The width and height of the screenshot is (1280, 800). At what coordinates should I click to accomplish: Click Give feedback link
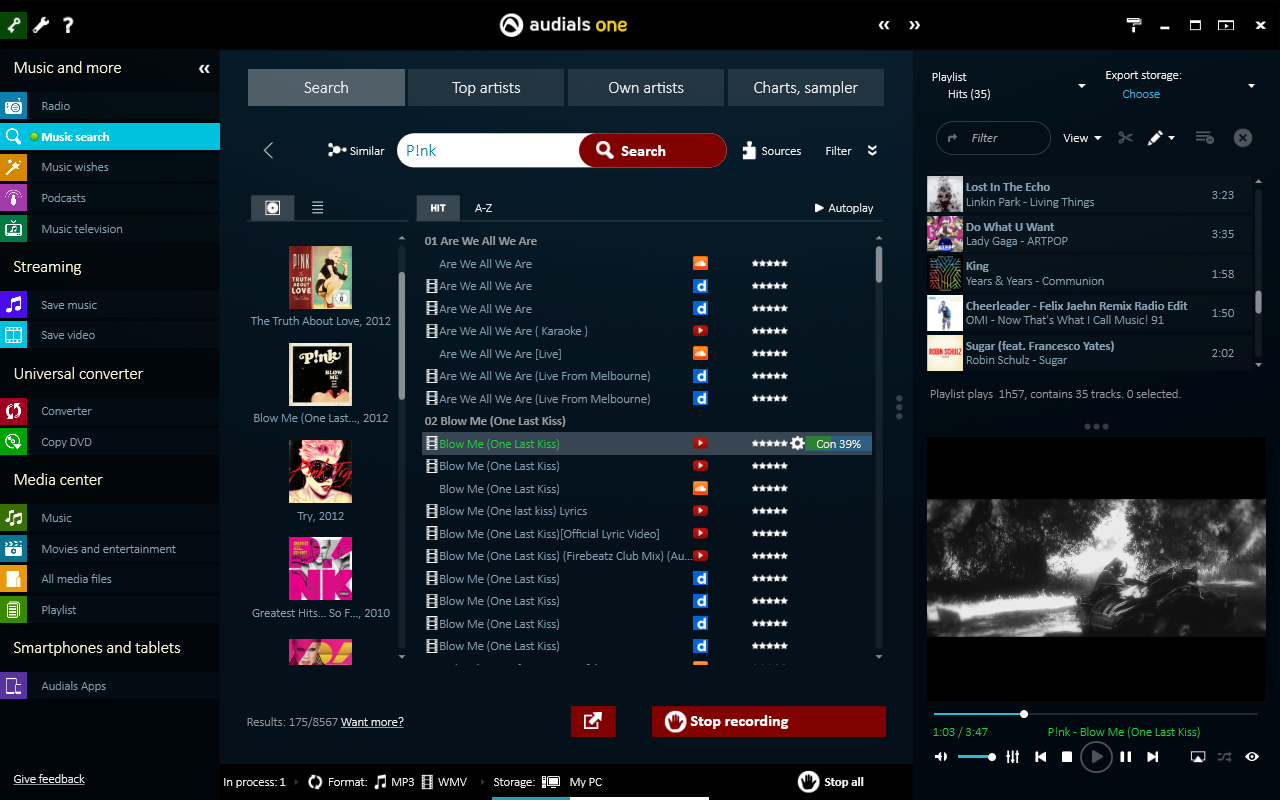tap(49, 779)
